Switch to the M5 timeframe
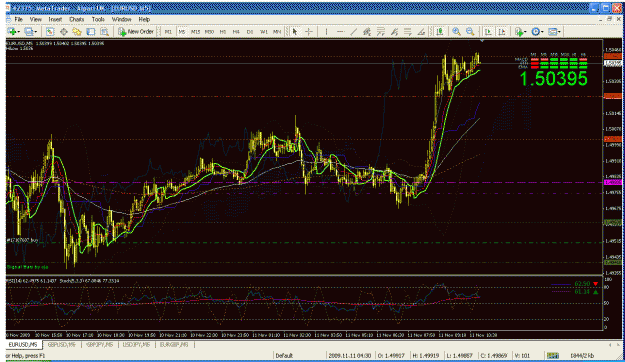Screen dimensions: 625x362 pos(182,31)
